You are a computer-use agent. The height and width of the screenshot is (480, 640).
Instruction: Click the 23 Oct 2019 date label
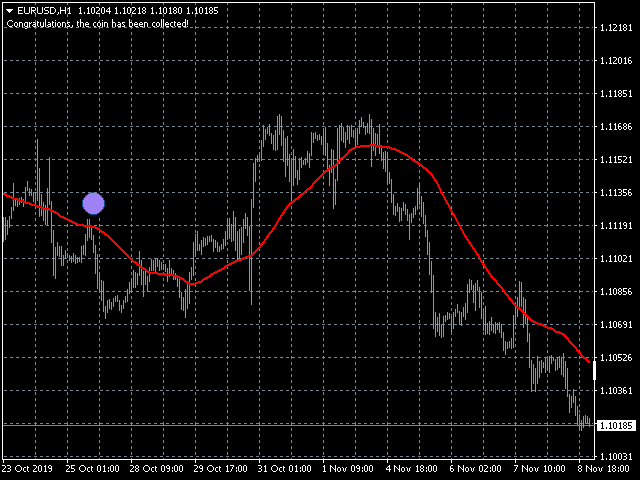coord(27,468)
